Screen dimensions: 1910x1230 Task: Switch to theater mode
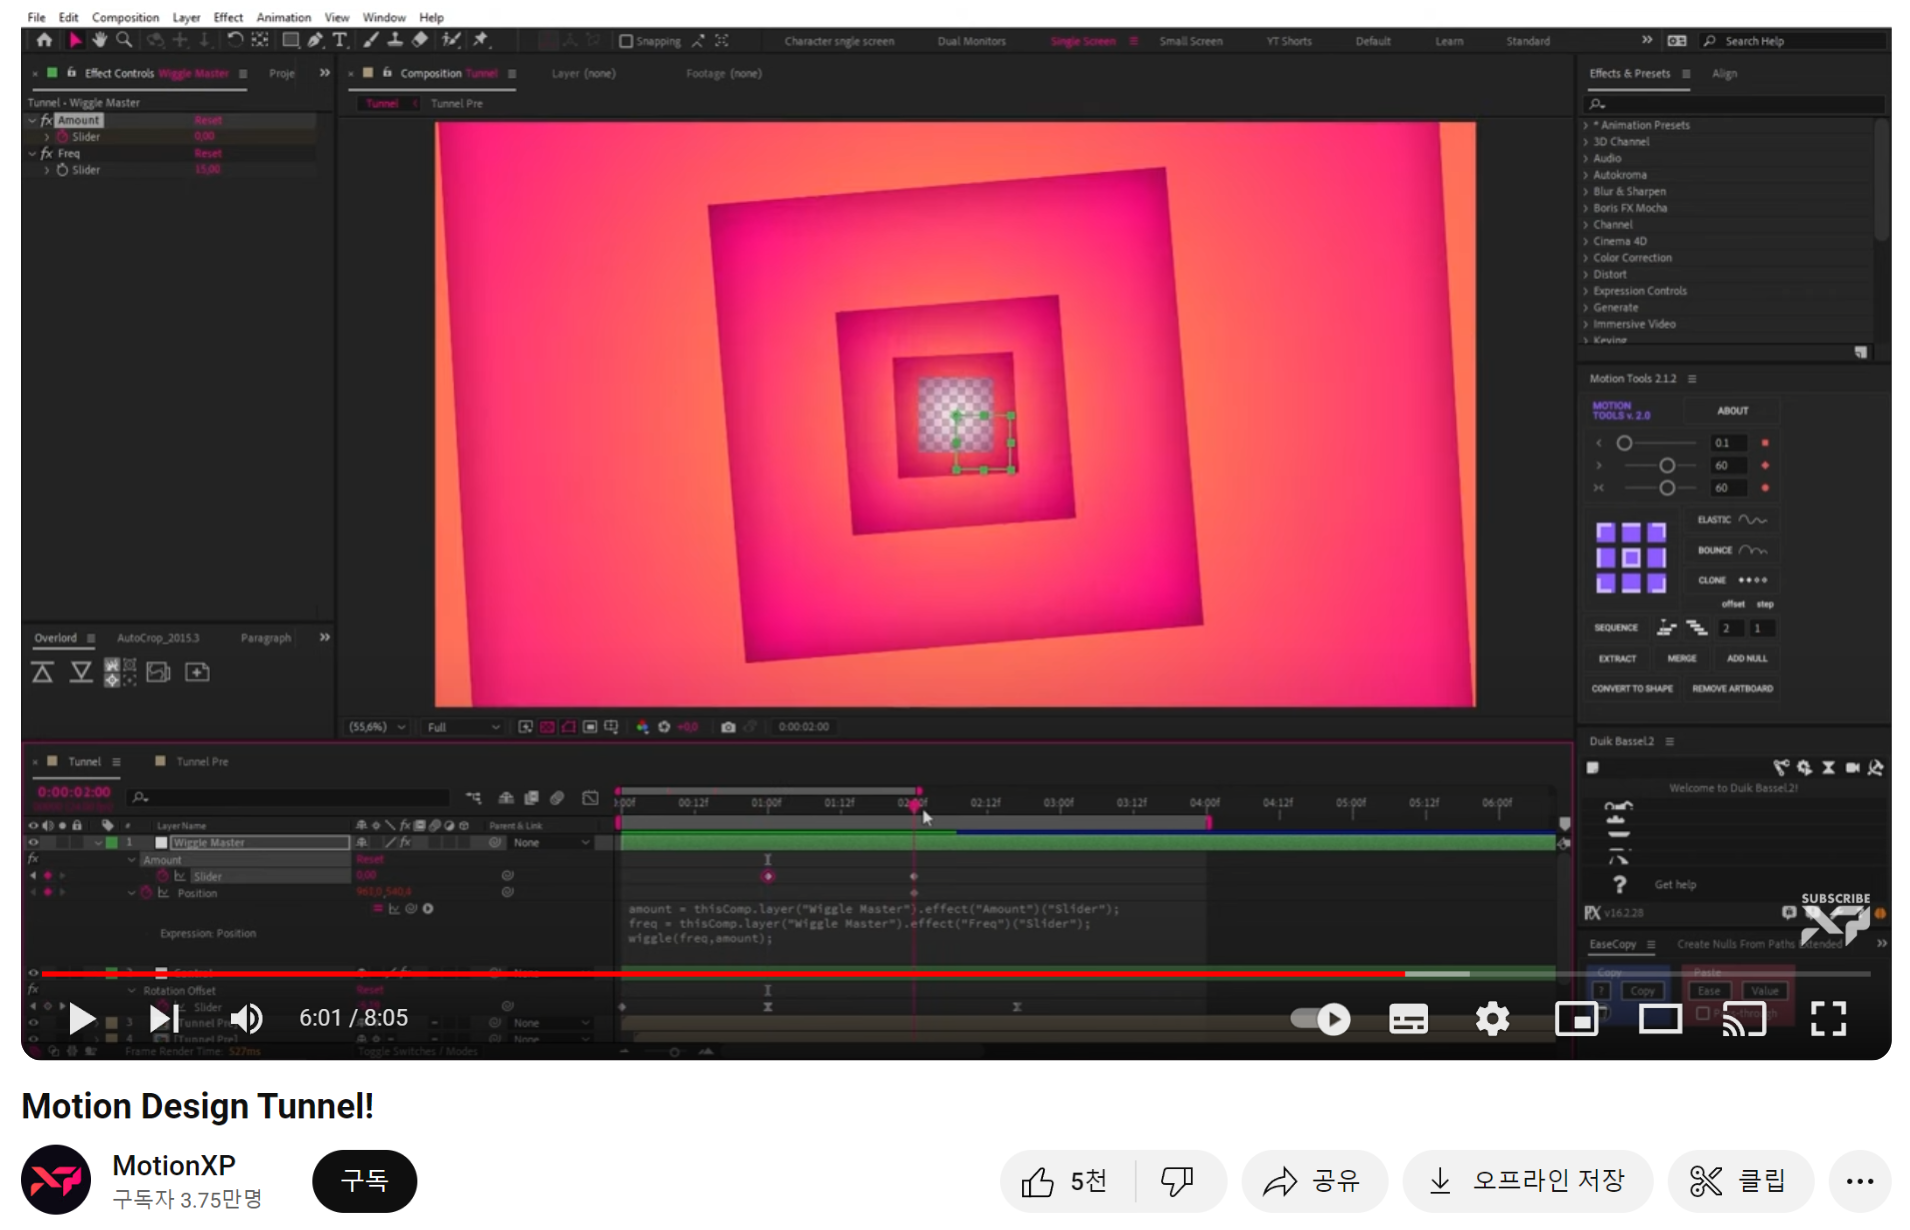pyautogui.click(x=1660, y=1019)
